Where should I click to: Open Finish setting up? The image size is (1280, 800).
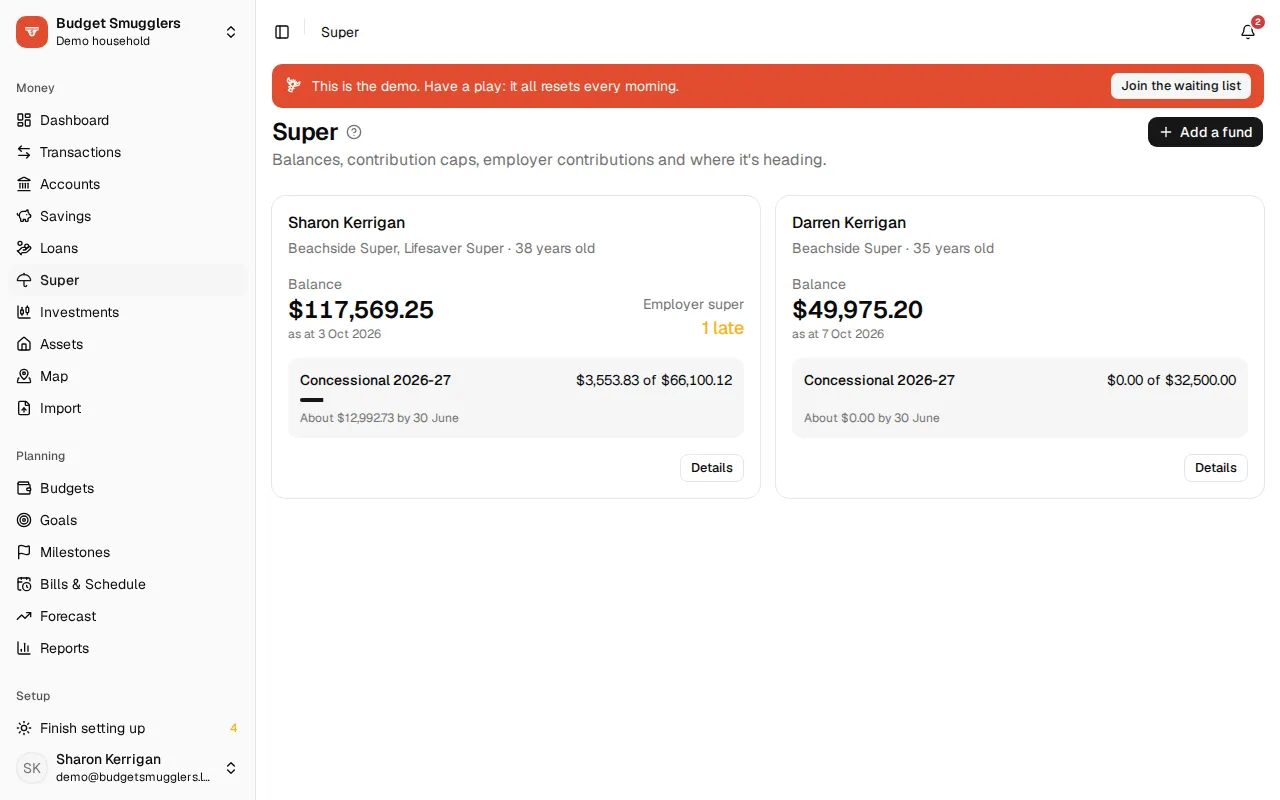[x=128, y=728]
